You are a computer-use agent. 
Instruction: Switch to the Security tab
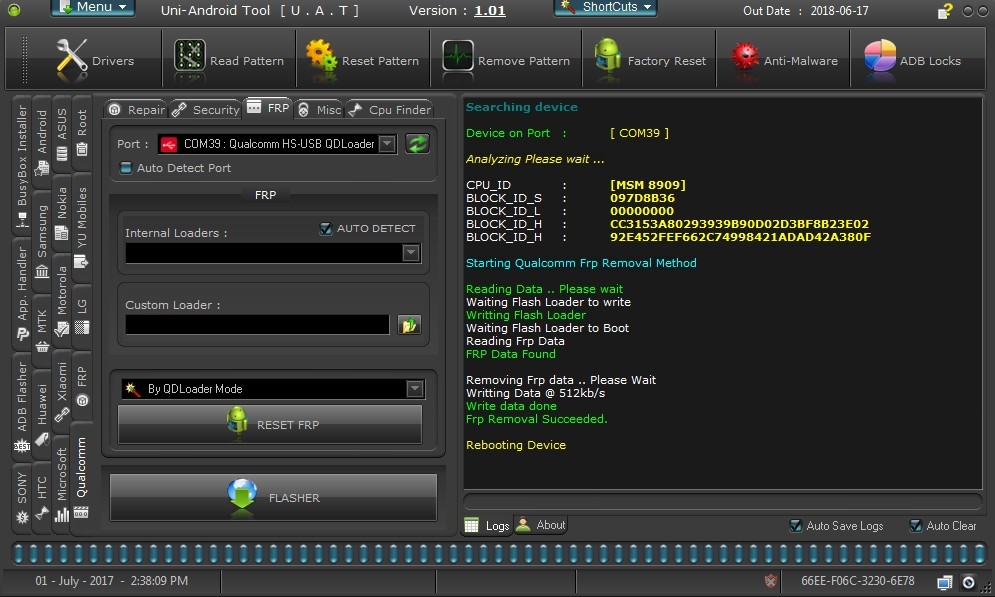click(206, 110)
